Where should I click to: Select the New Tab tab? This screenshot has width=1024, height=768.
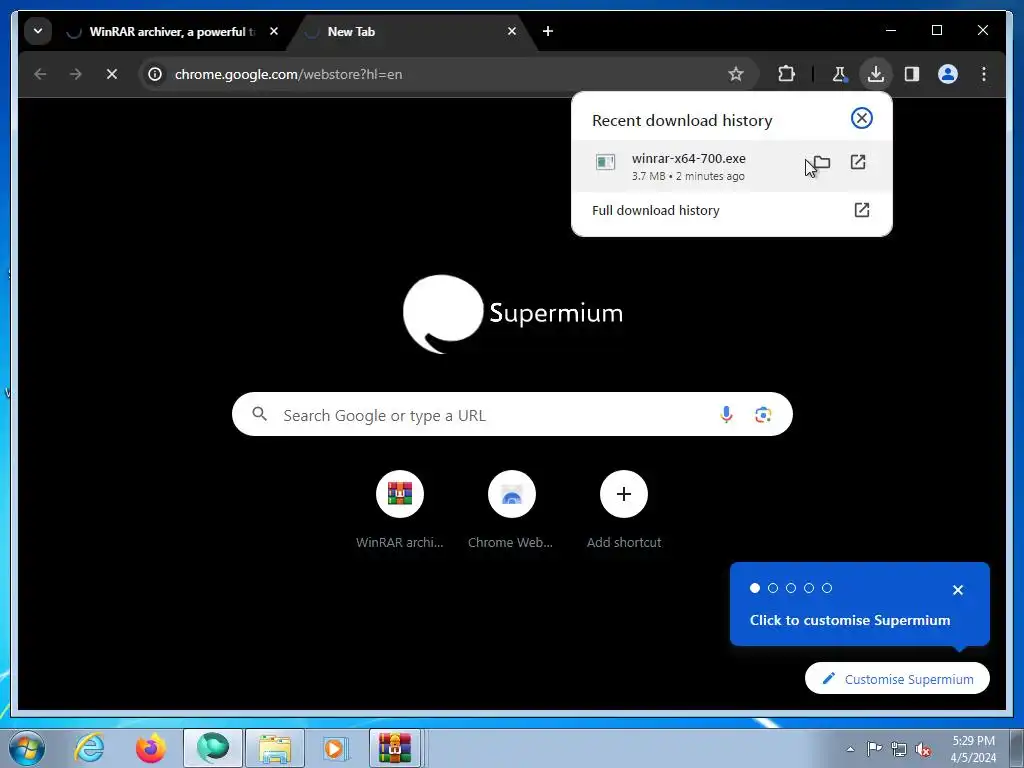pyautogui.click(x=410, y=31)
